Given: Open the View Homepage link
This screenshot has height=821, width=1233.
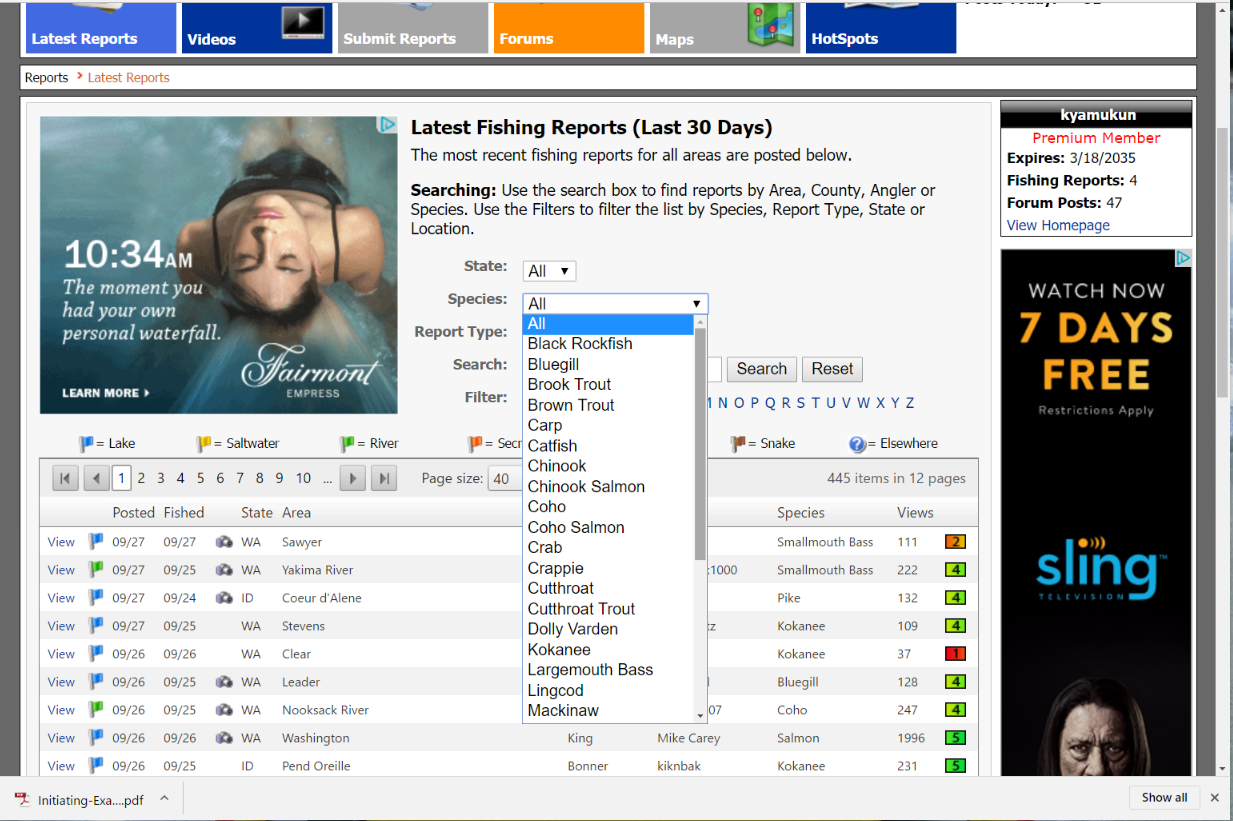Looking at the screenshot, I should point(1058,225).
